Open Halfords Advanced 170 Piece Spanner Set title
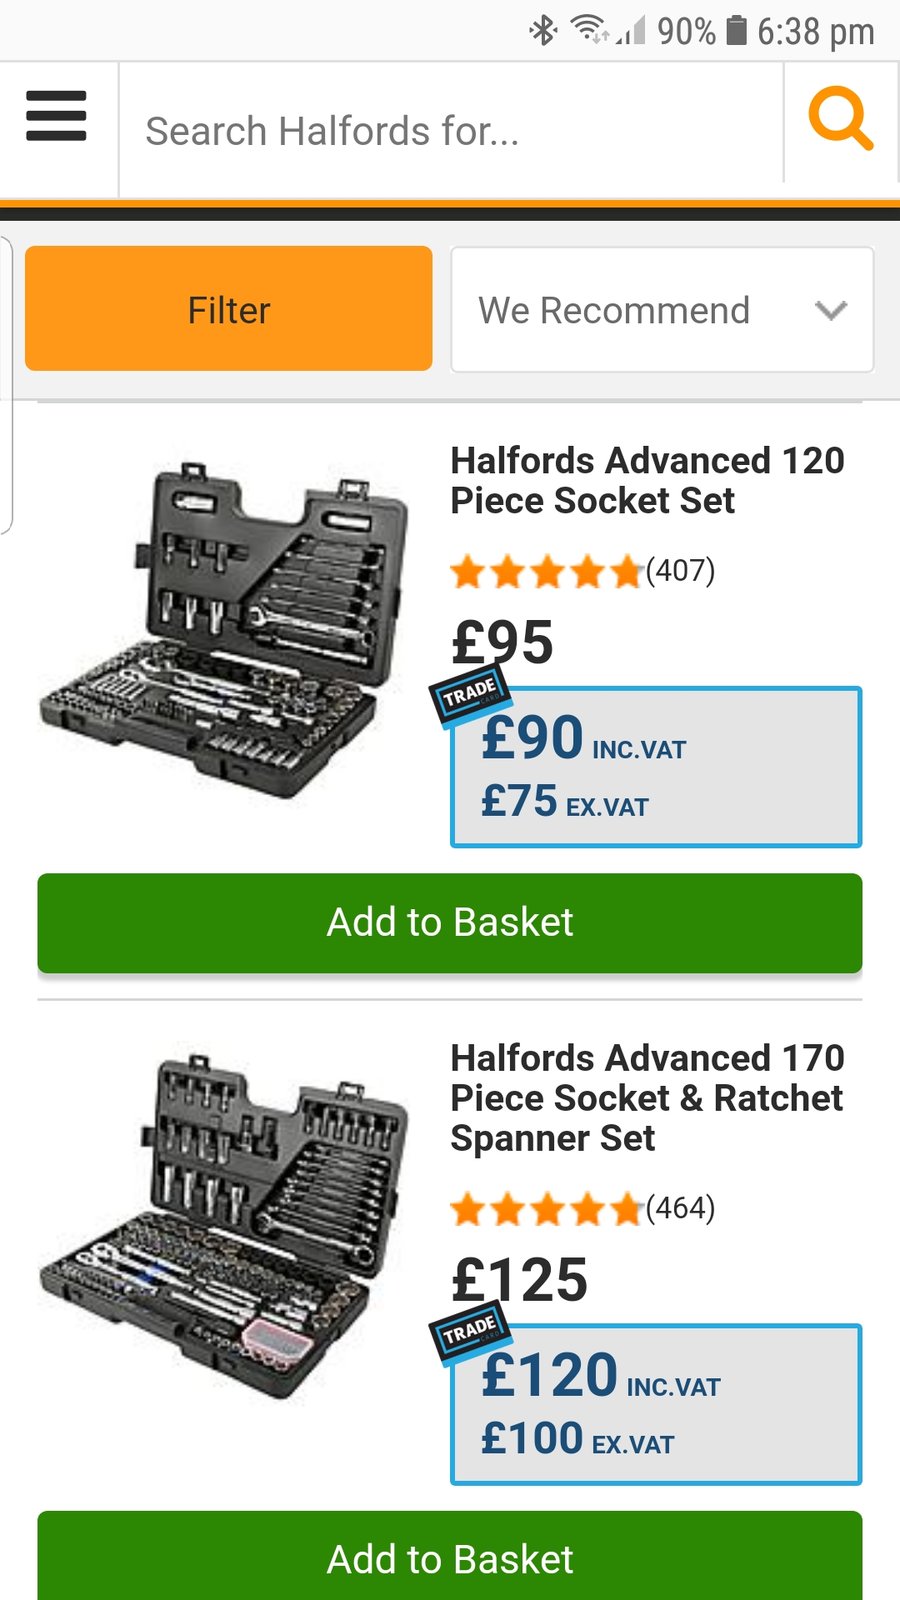Screen dimensions: 900x1600 [x=647, y=1097]
